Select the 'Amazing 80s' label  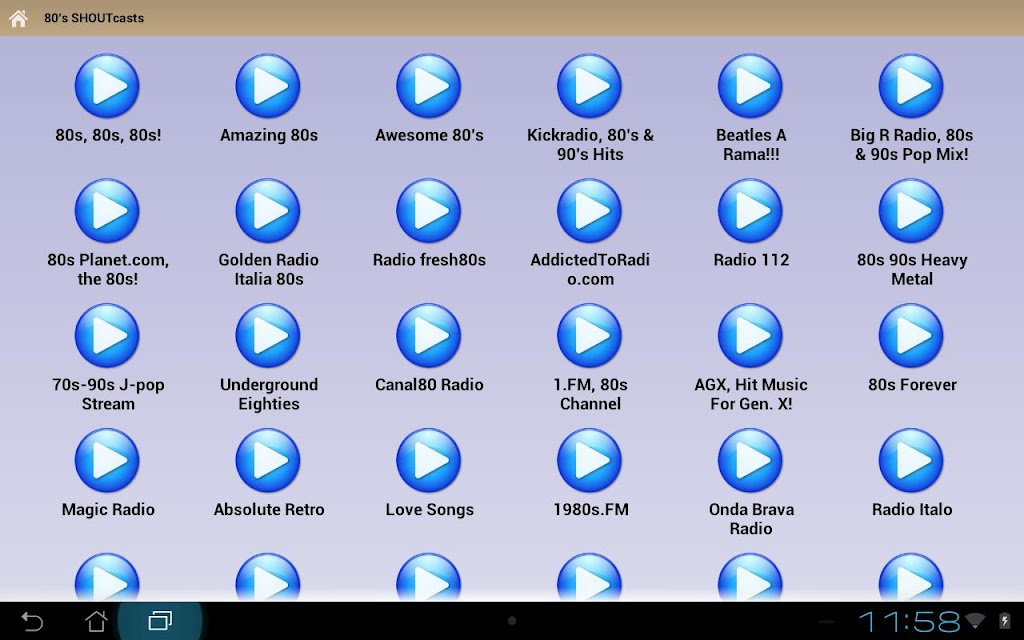tap(268, 135)
